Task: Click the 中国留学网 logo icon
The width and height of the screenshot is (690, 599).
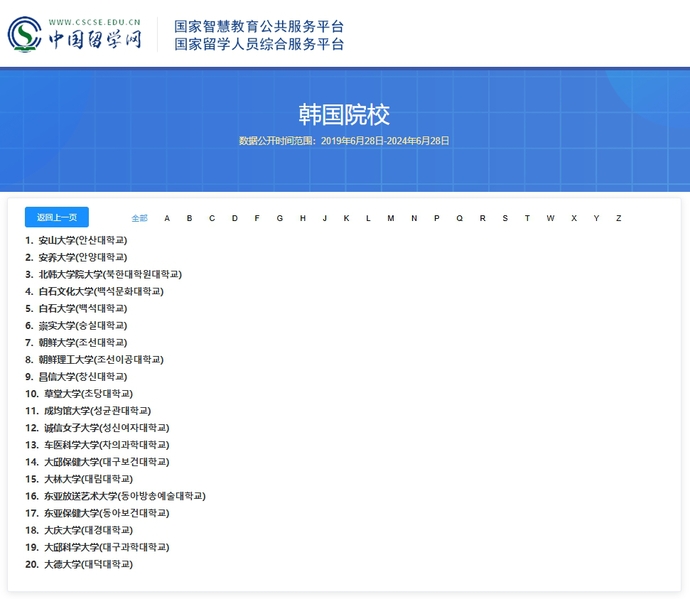Action: [x=25, y=35]
